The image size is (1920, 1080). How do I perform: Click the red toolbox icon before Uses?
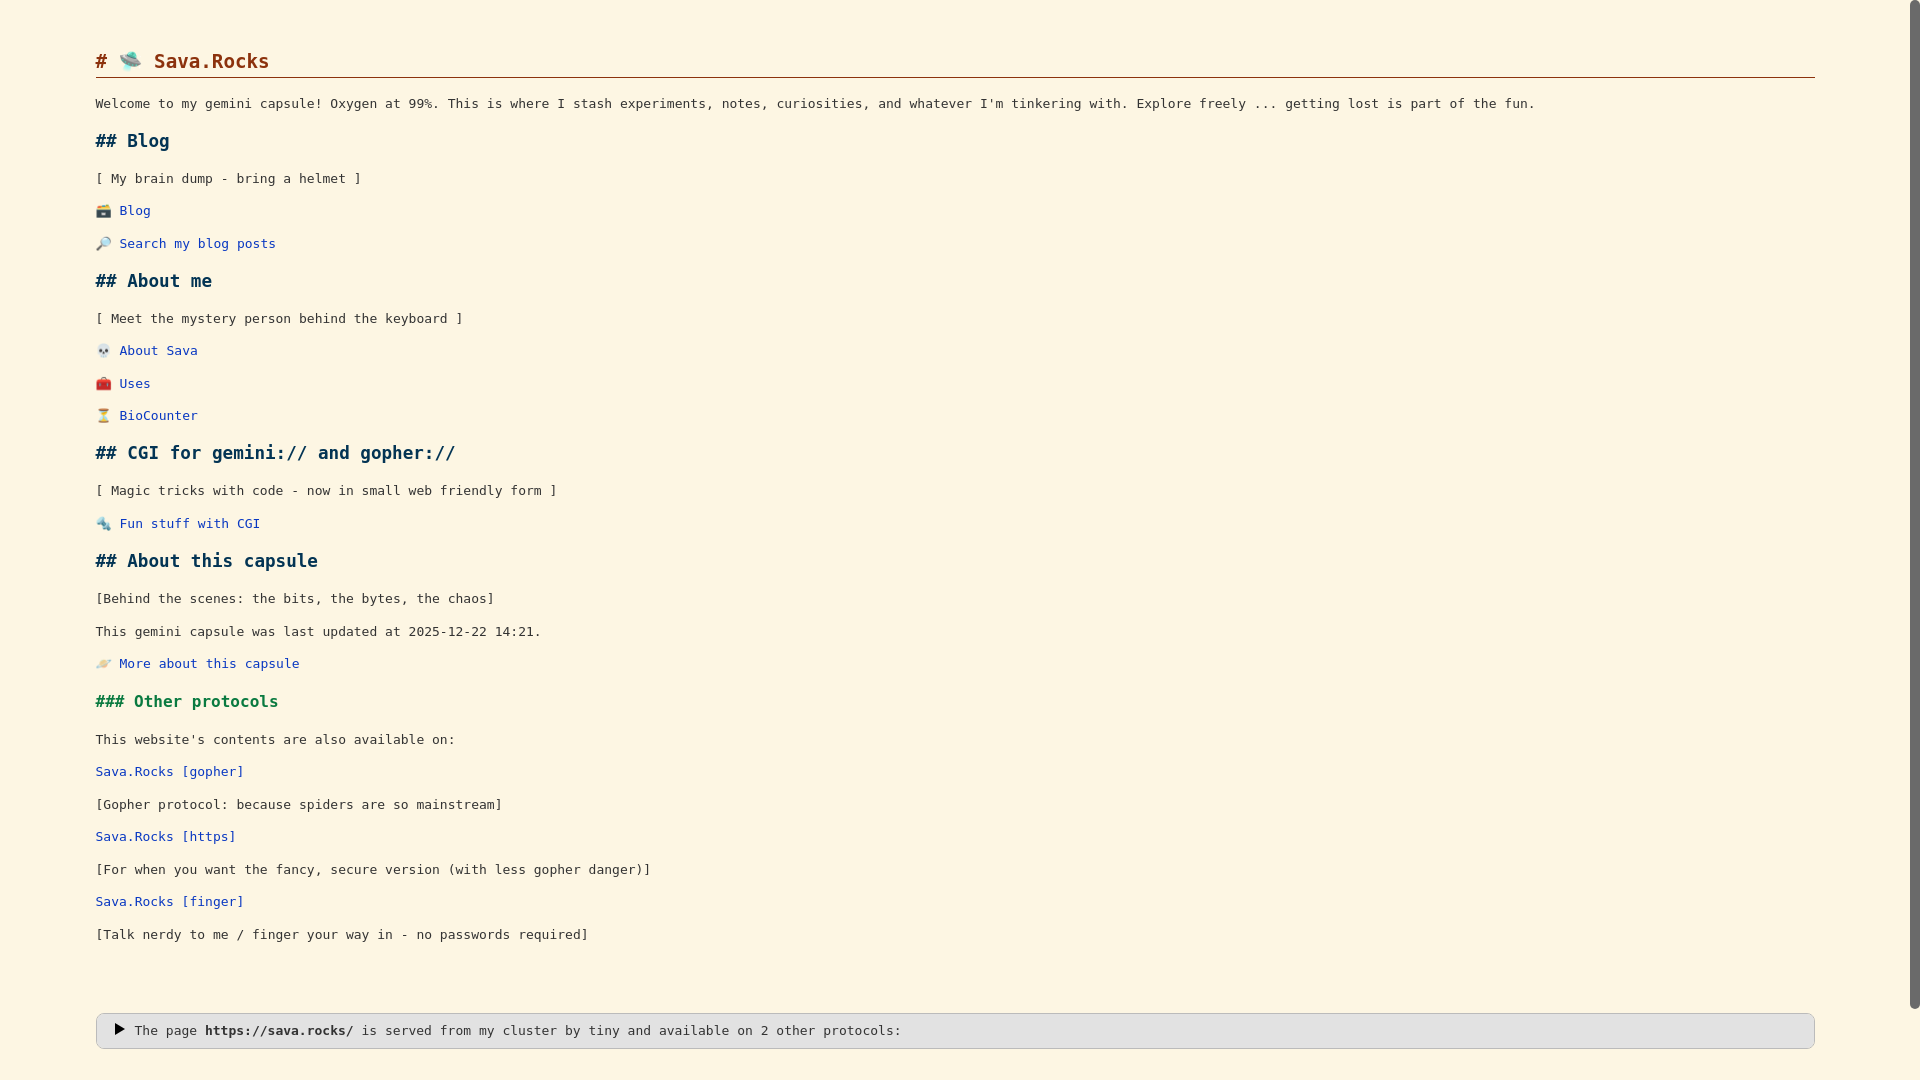click(x=103, y=384)
